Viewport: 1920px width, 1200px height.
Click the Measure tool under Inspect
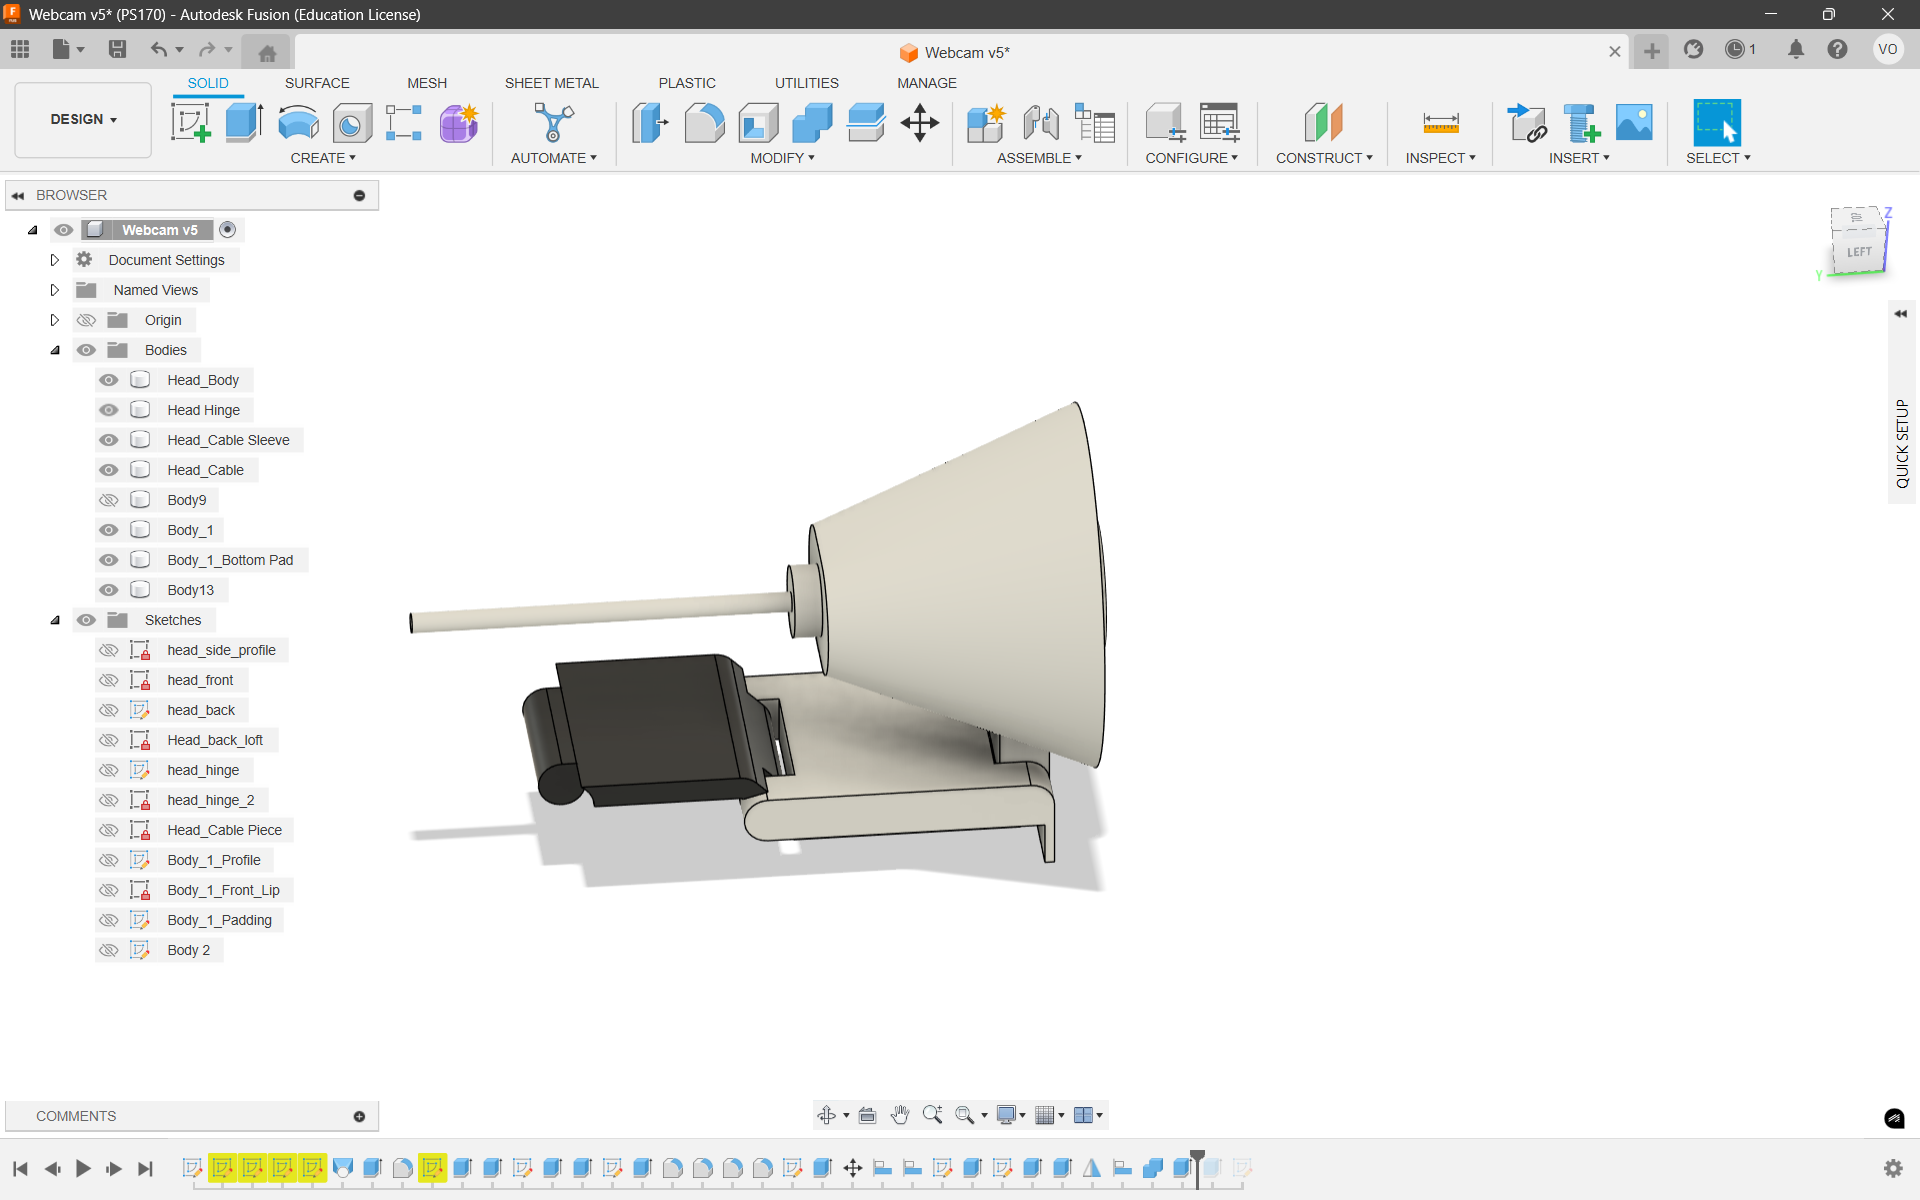(x=1440, y=123)
